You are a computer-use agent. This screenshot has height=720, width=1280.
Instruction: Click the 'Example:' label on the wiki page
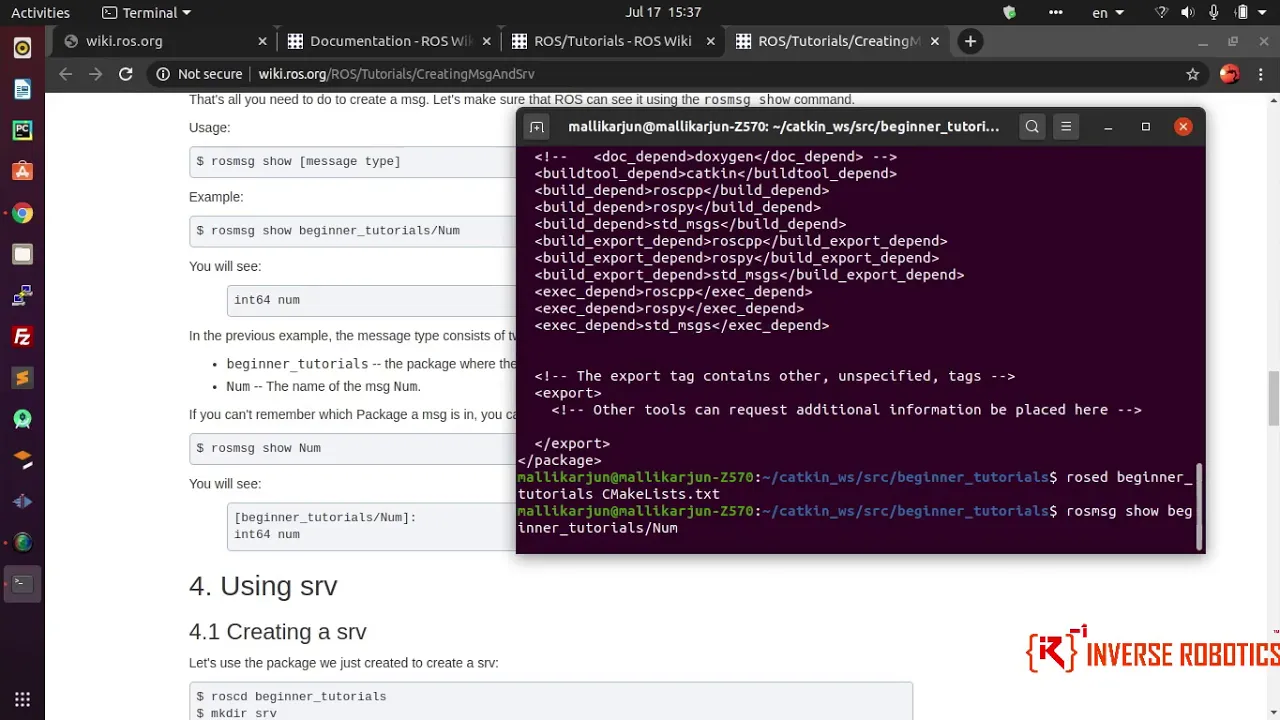216,197
